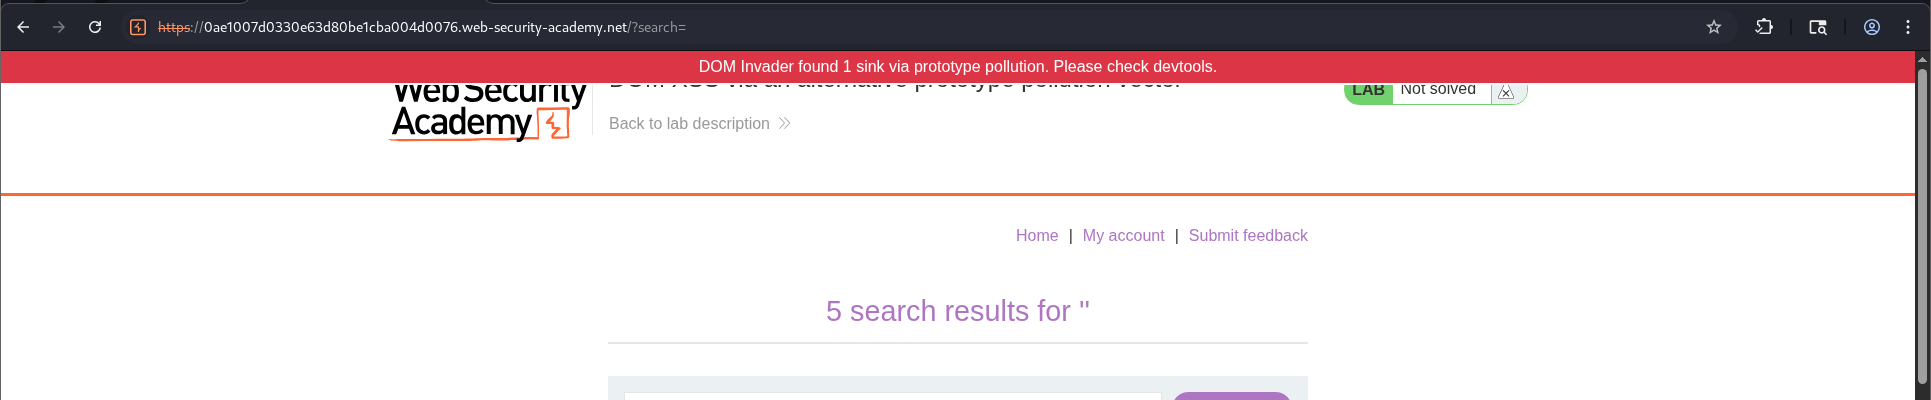Open the three-dot Chrome menu
This screenshot has width=1931, height=400.
(1908, 27)
